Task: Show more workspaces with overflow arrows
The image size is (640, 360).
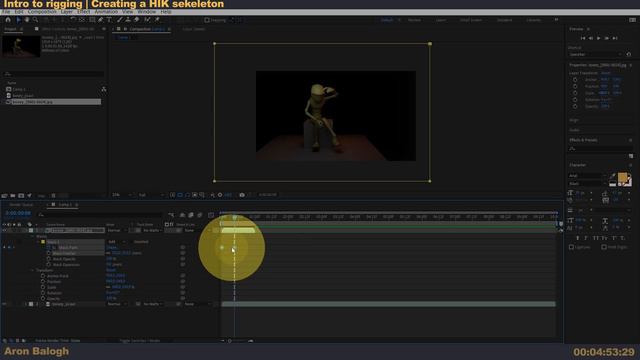Action: pyautogui.click(x=556, y=20)
